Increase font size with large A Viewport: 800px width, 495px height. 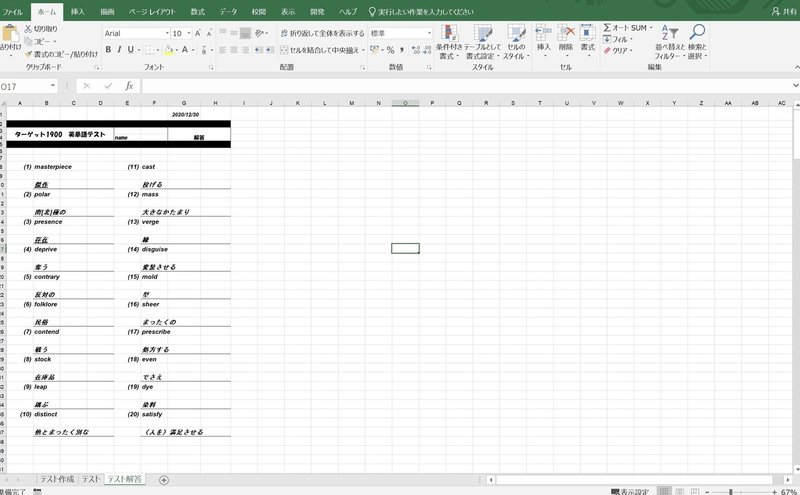tap(197, 33)
